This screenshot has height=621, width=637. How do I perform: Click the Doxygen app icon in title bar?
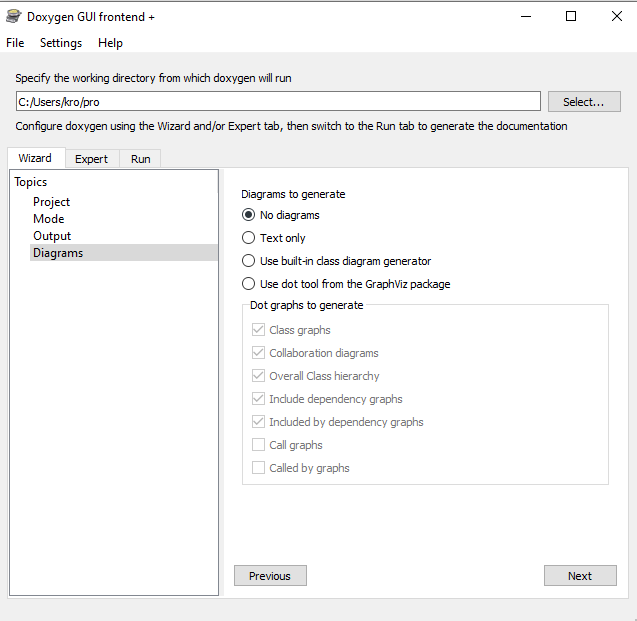pos(13,16)
